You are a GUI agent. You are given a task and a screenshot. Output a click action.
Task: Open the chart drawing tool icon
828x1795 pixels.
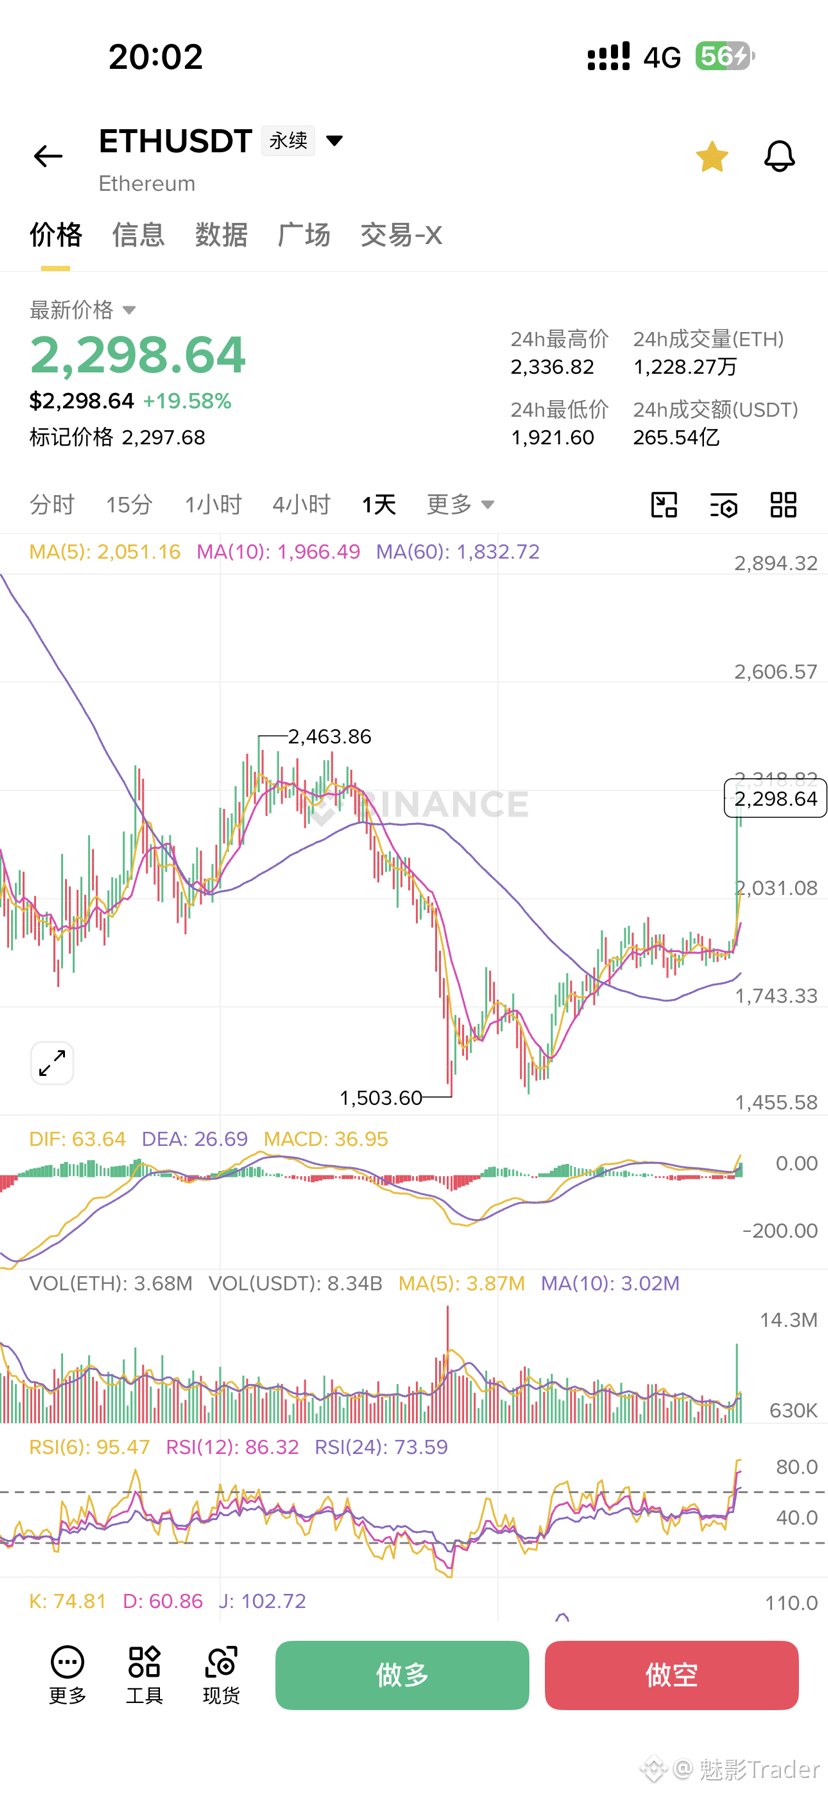664,505
